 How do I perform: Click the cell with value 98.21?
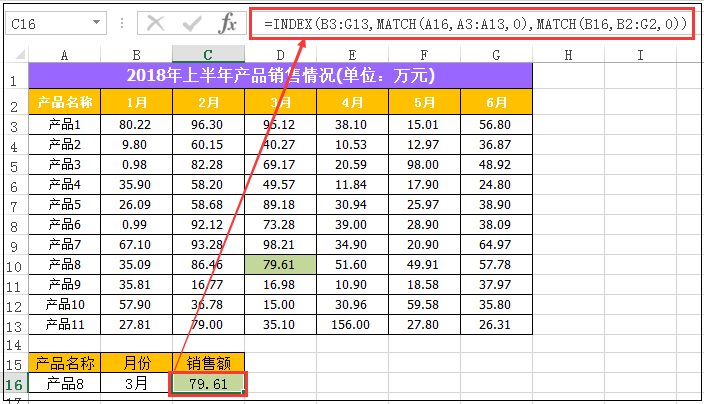pyautogui.click(x=281, y=245)
